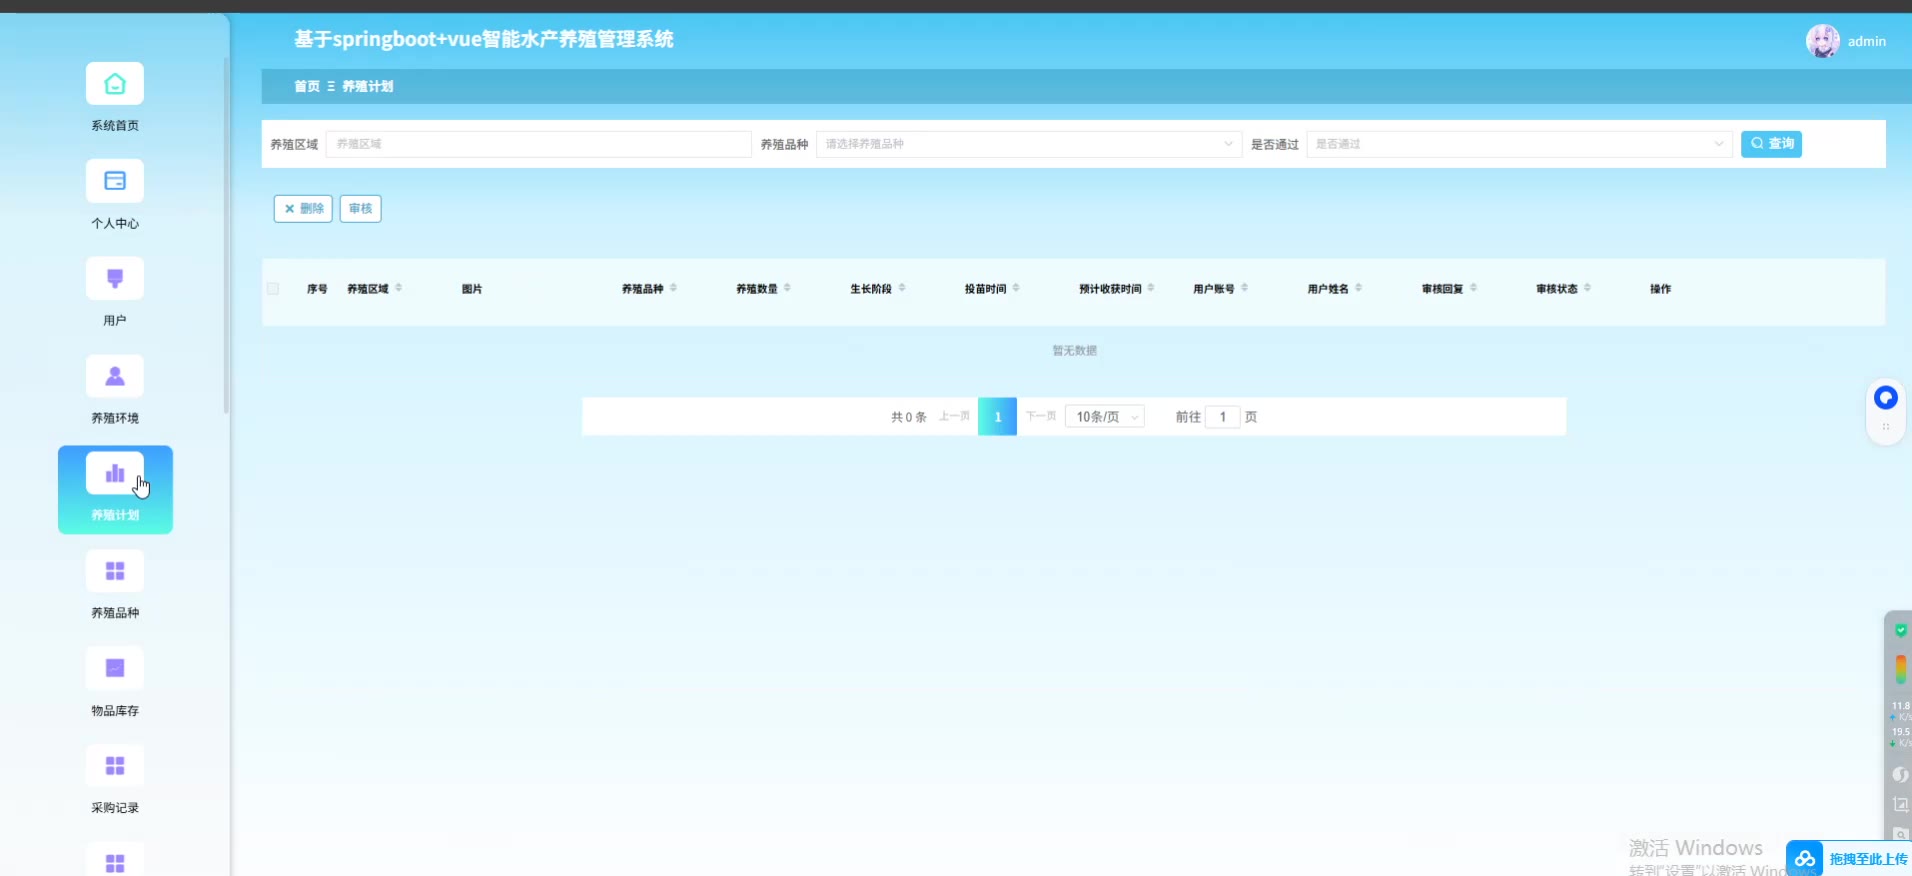Open the 是否通过 filter dropdown
The width and height of the screenshot is (1912, 876).
pyautogui.click(x=1519, y=144)
